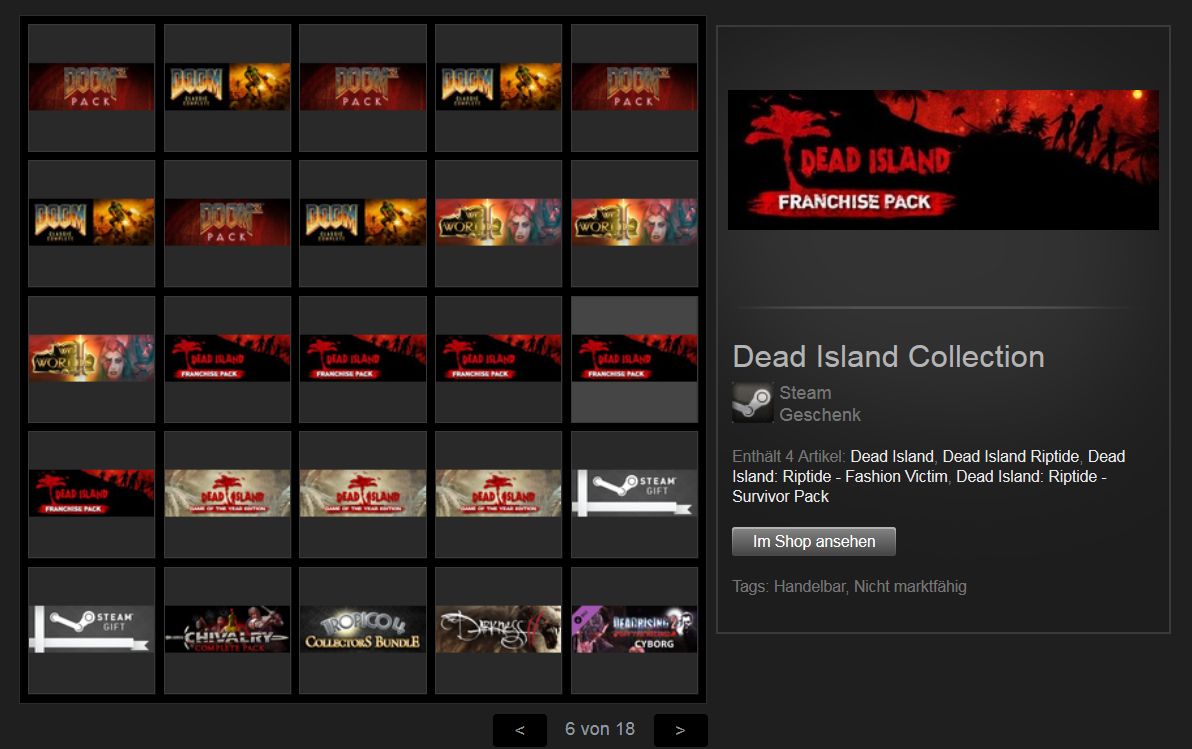The height and width of the screenshot is (749, 1192).
Task: Select the Dead Island GOTY item beside Steam Gift
Action: pos(499,494)
